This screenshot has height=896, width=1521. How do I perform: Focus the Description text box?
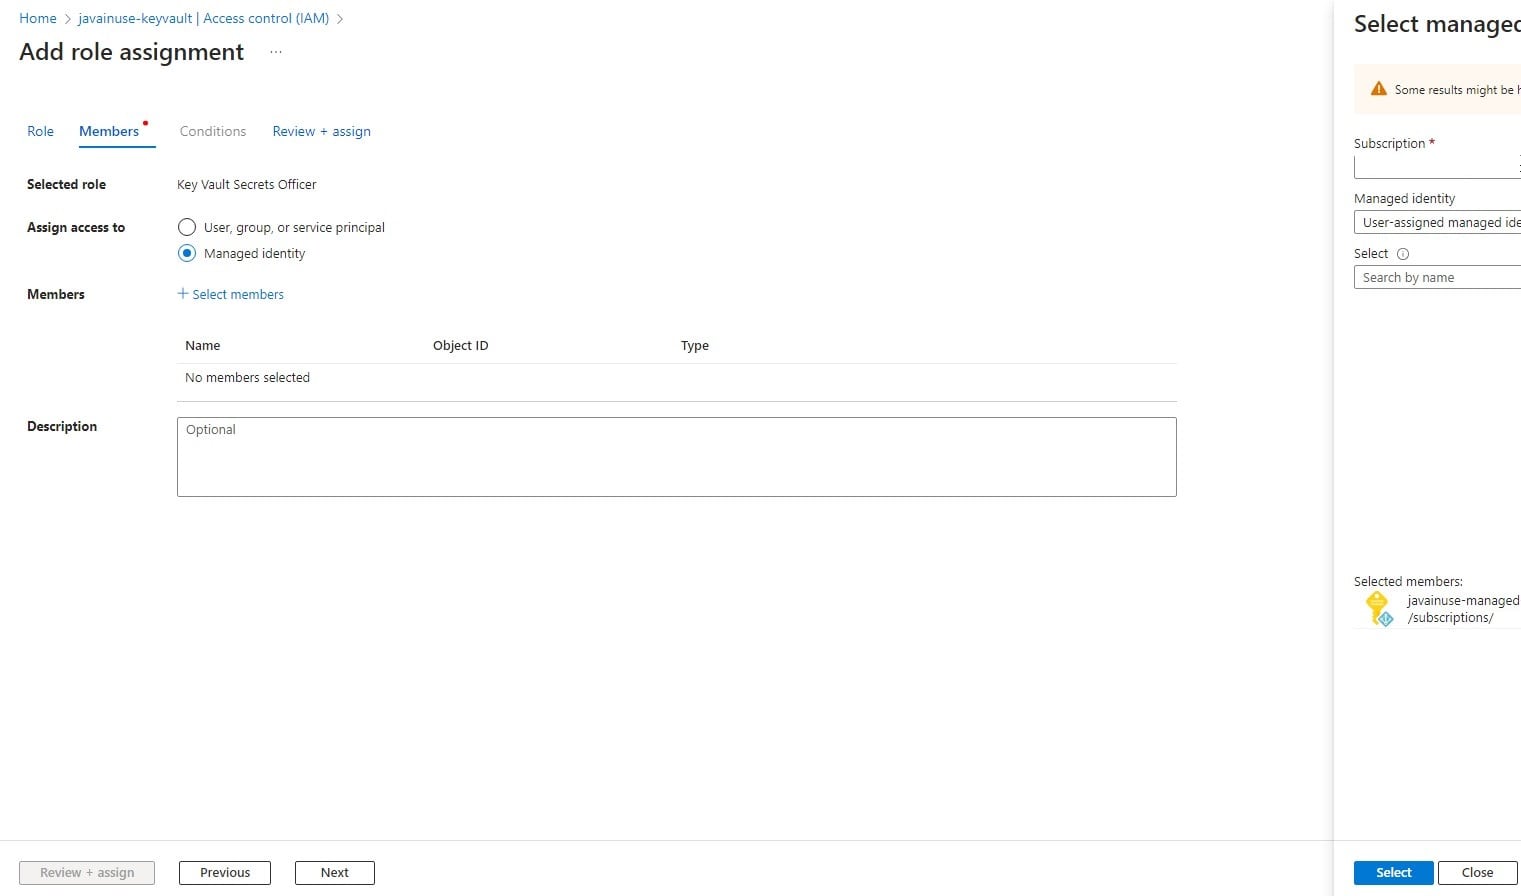point(677,457)
